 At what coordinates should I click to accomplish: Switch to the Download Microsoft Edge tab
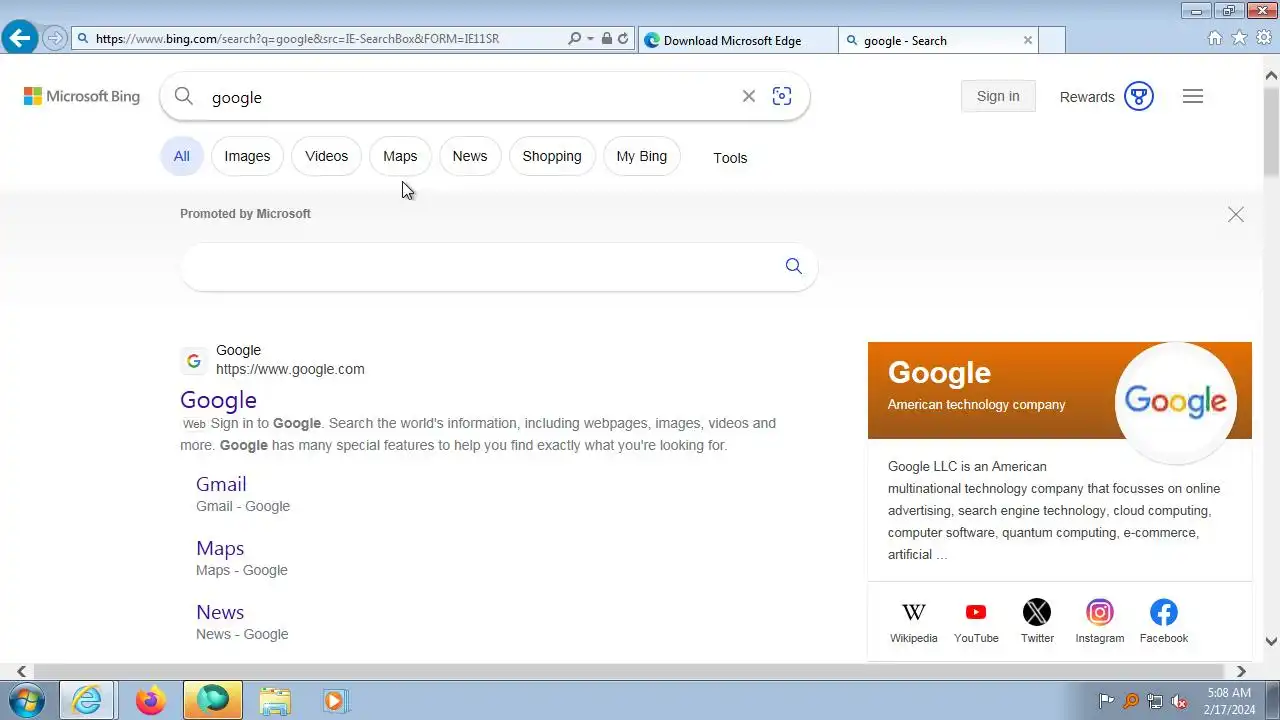point(738,40)
